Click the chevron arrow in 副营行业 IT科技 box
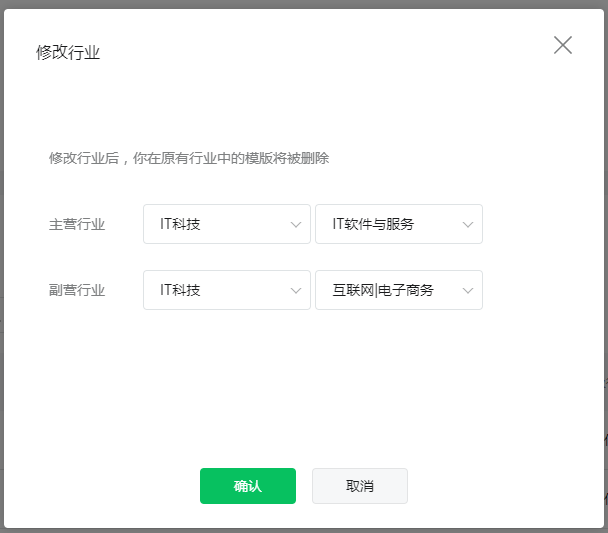Viewport: 608px width, 533px height. 296,291
